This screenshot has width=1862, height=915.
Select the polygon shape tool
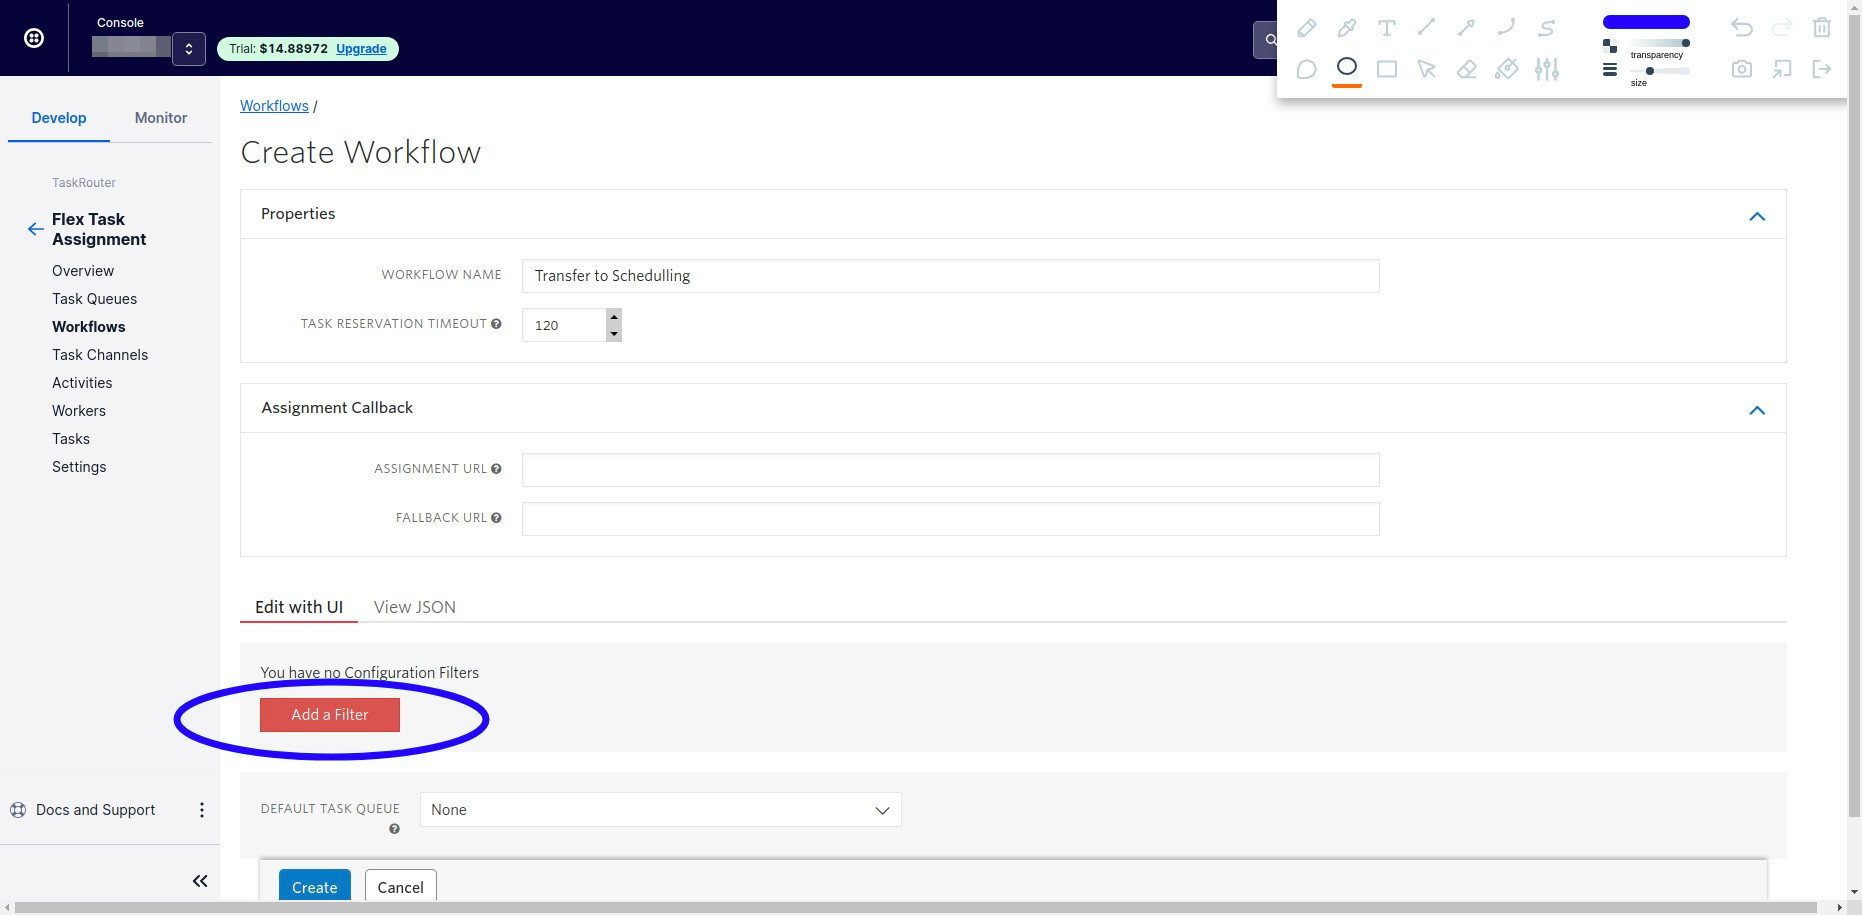pos(1306,69)
